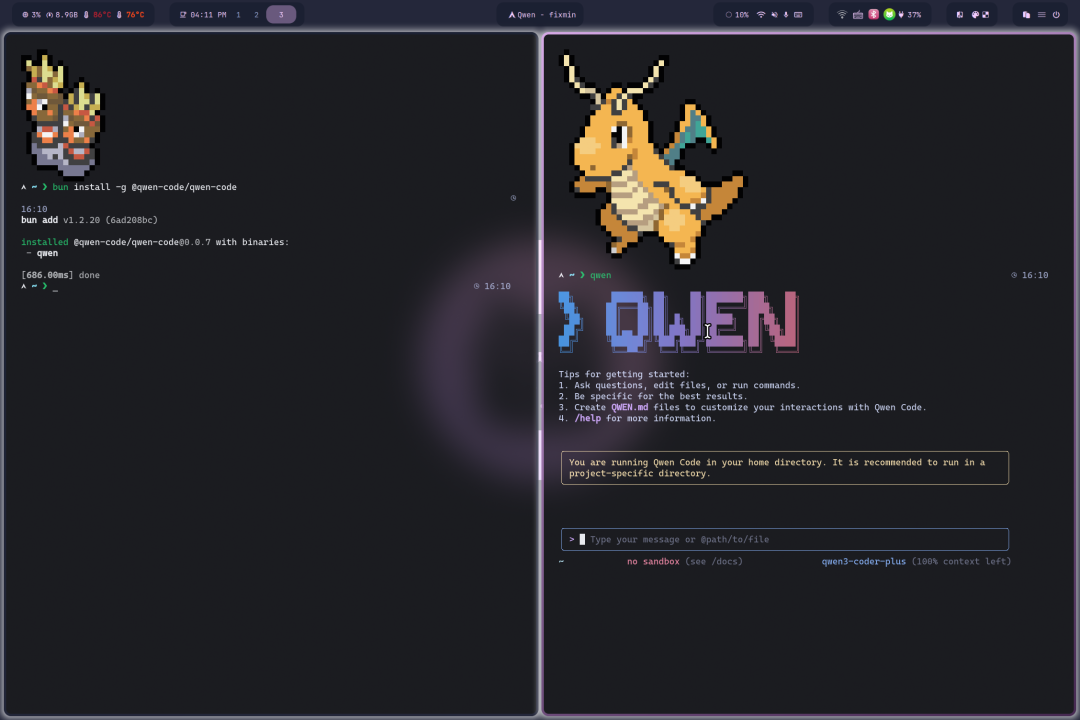This screenshot has height=720, width=1080.
Task: Click the power icon at the top-right corner
Action: click(x=1055, y=14)
